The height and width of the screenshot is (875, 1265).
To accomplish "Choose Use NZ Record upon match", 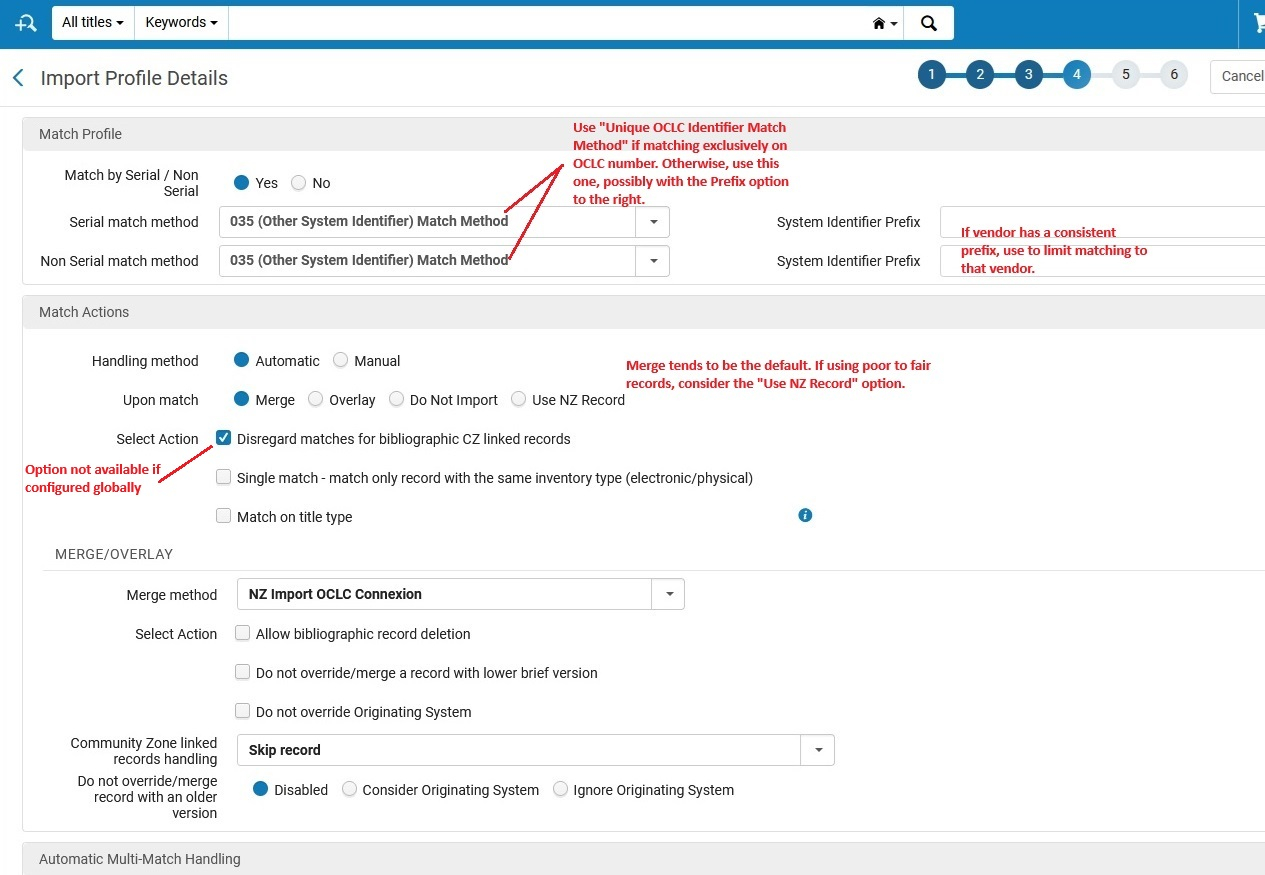I will (x=518, y=400).
